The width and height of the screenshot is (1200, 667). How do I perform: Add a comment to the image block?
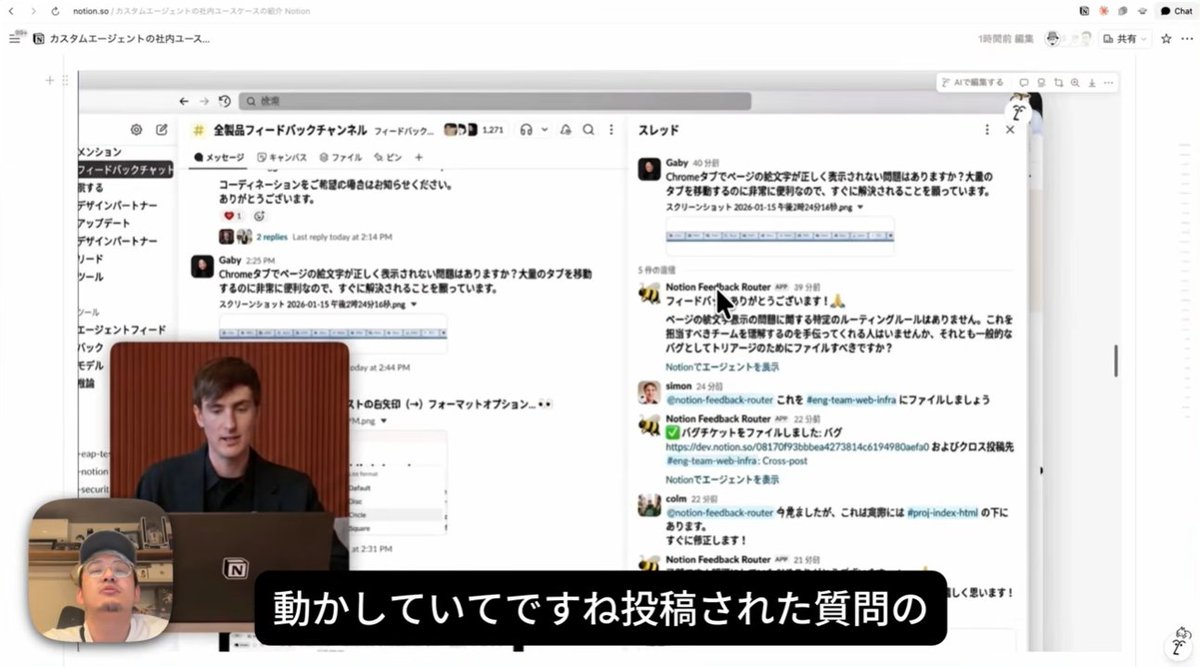[1024, 82]
